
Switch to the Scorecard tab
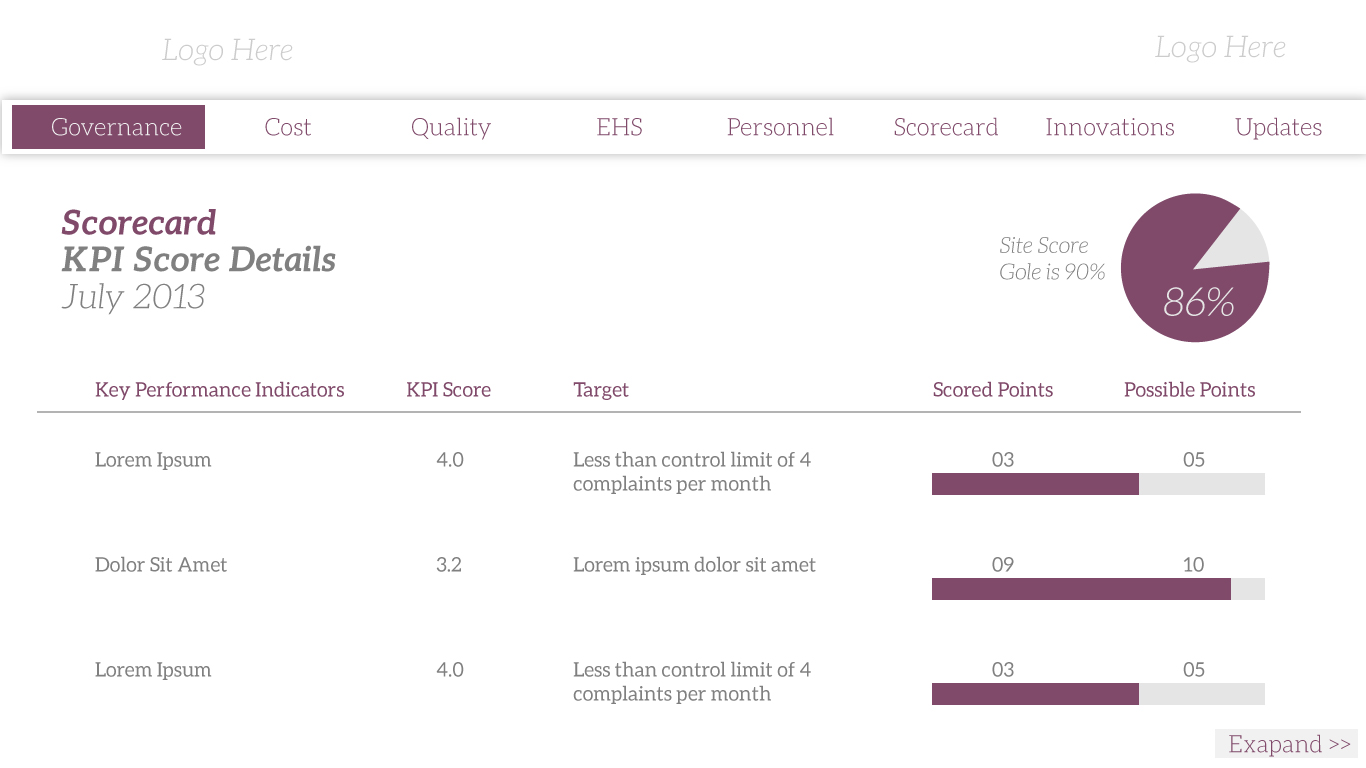946,127
